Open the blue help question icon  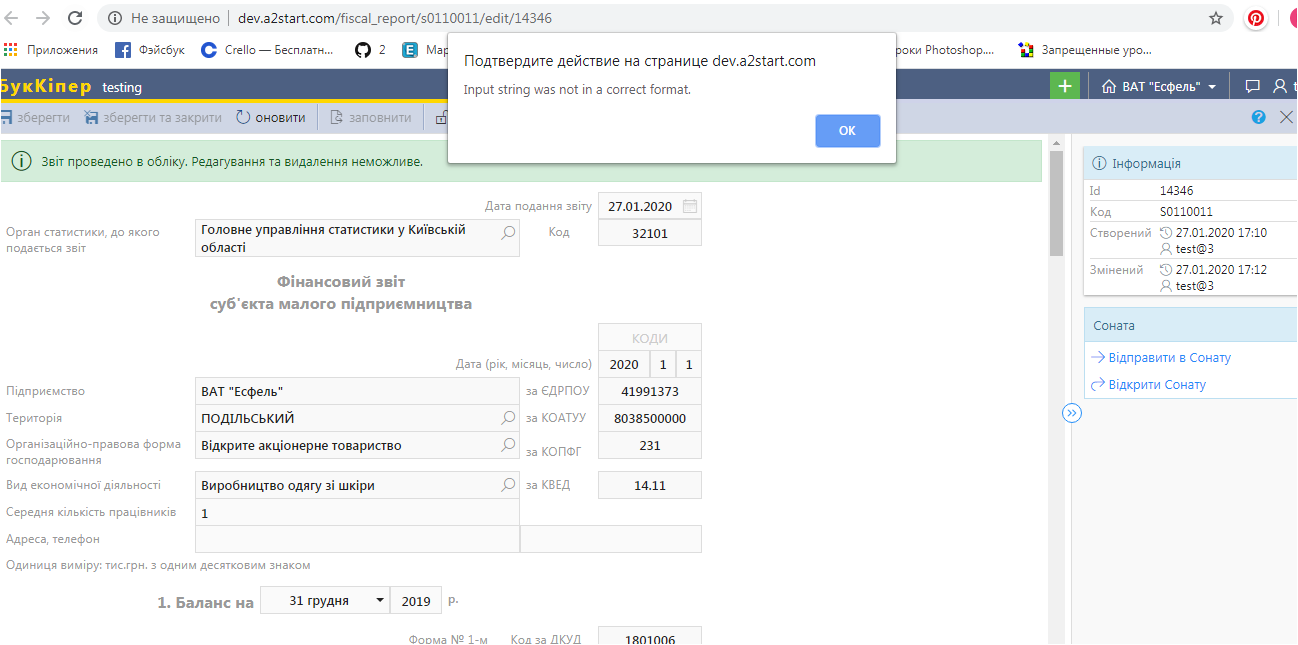[1259, 117]
